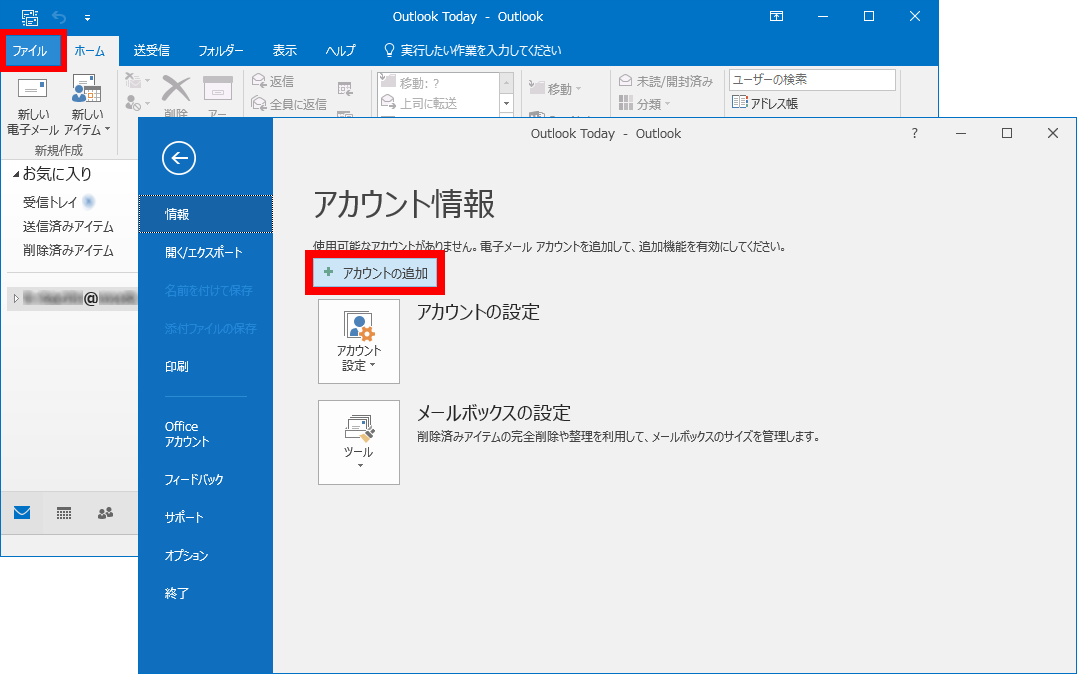The image size is (1077, 674).
Task: Click the back arrow in Backstage view
Action: coord(178,157)
